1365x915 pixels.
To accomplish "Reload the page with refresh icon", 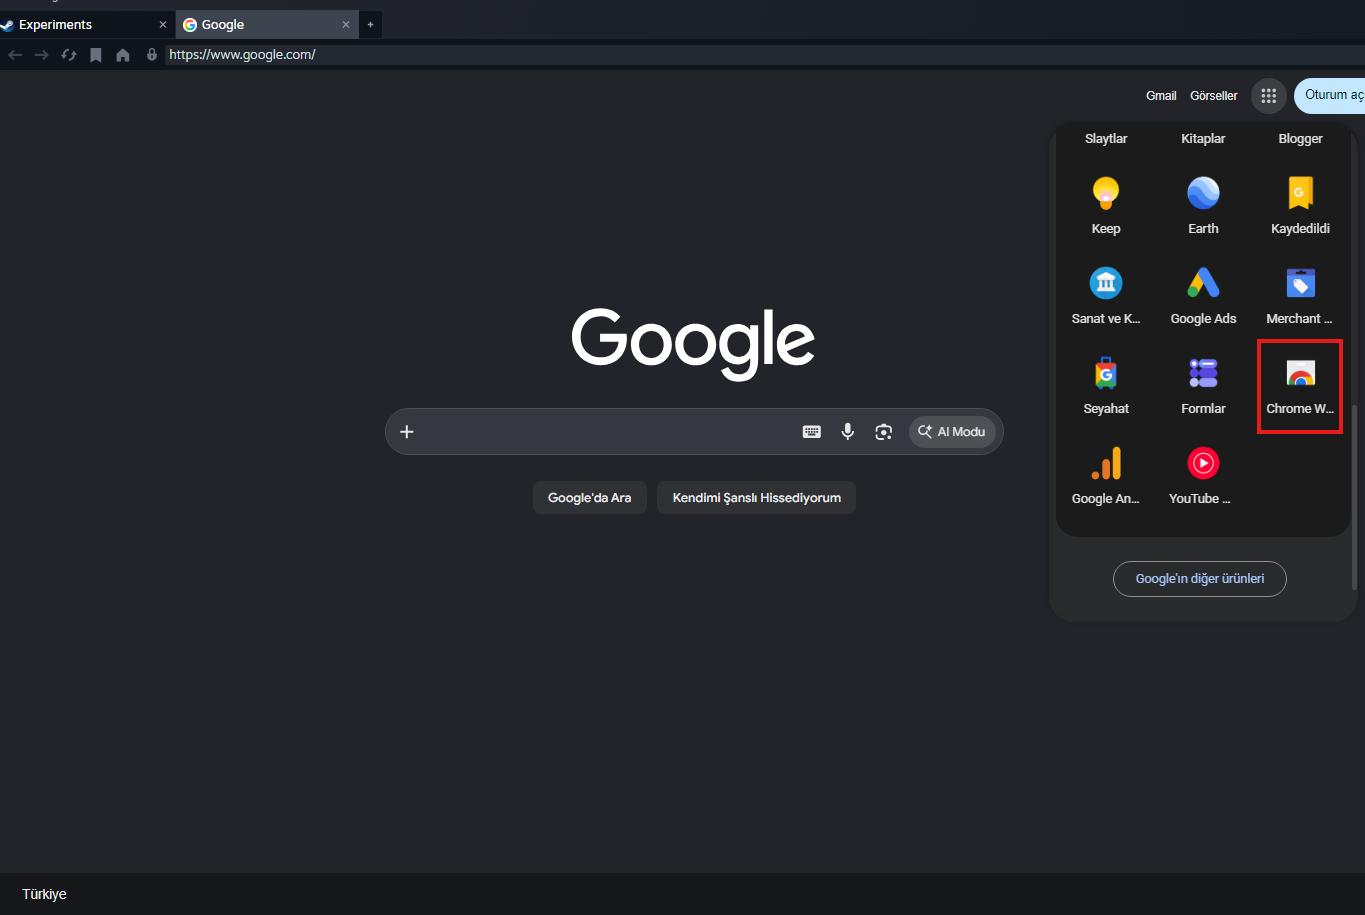I will (69, 55).
